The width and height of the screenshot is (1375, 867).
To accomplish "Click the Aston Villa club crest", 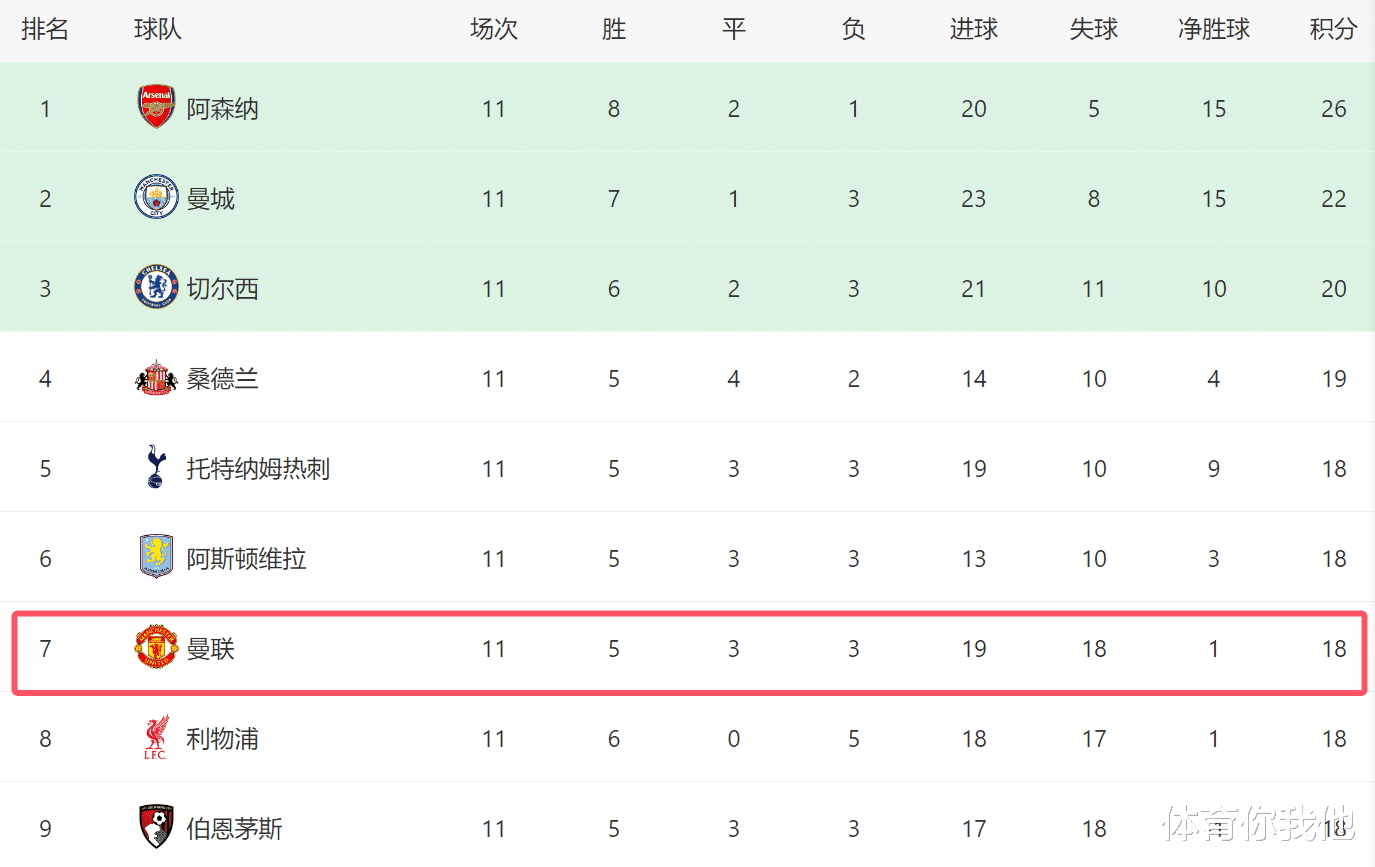I will [x=156, y=558].
